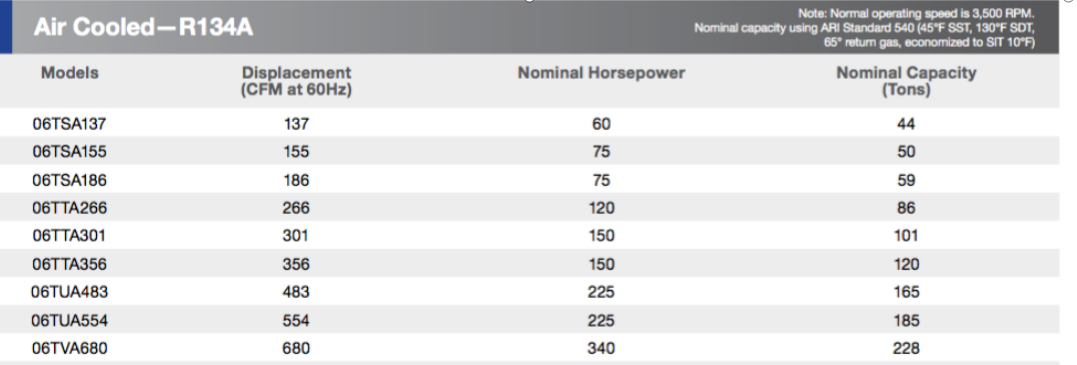Viewport: 1077px width, 365px height.
Task: Click the Air Cooled—R134A title
Action: [x=144, y=27]
